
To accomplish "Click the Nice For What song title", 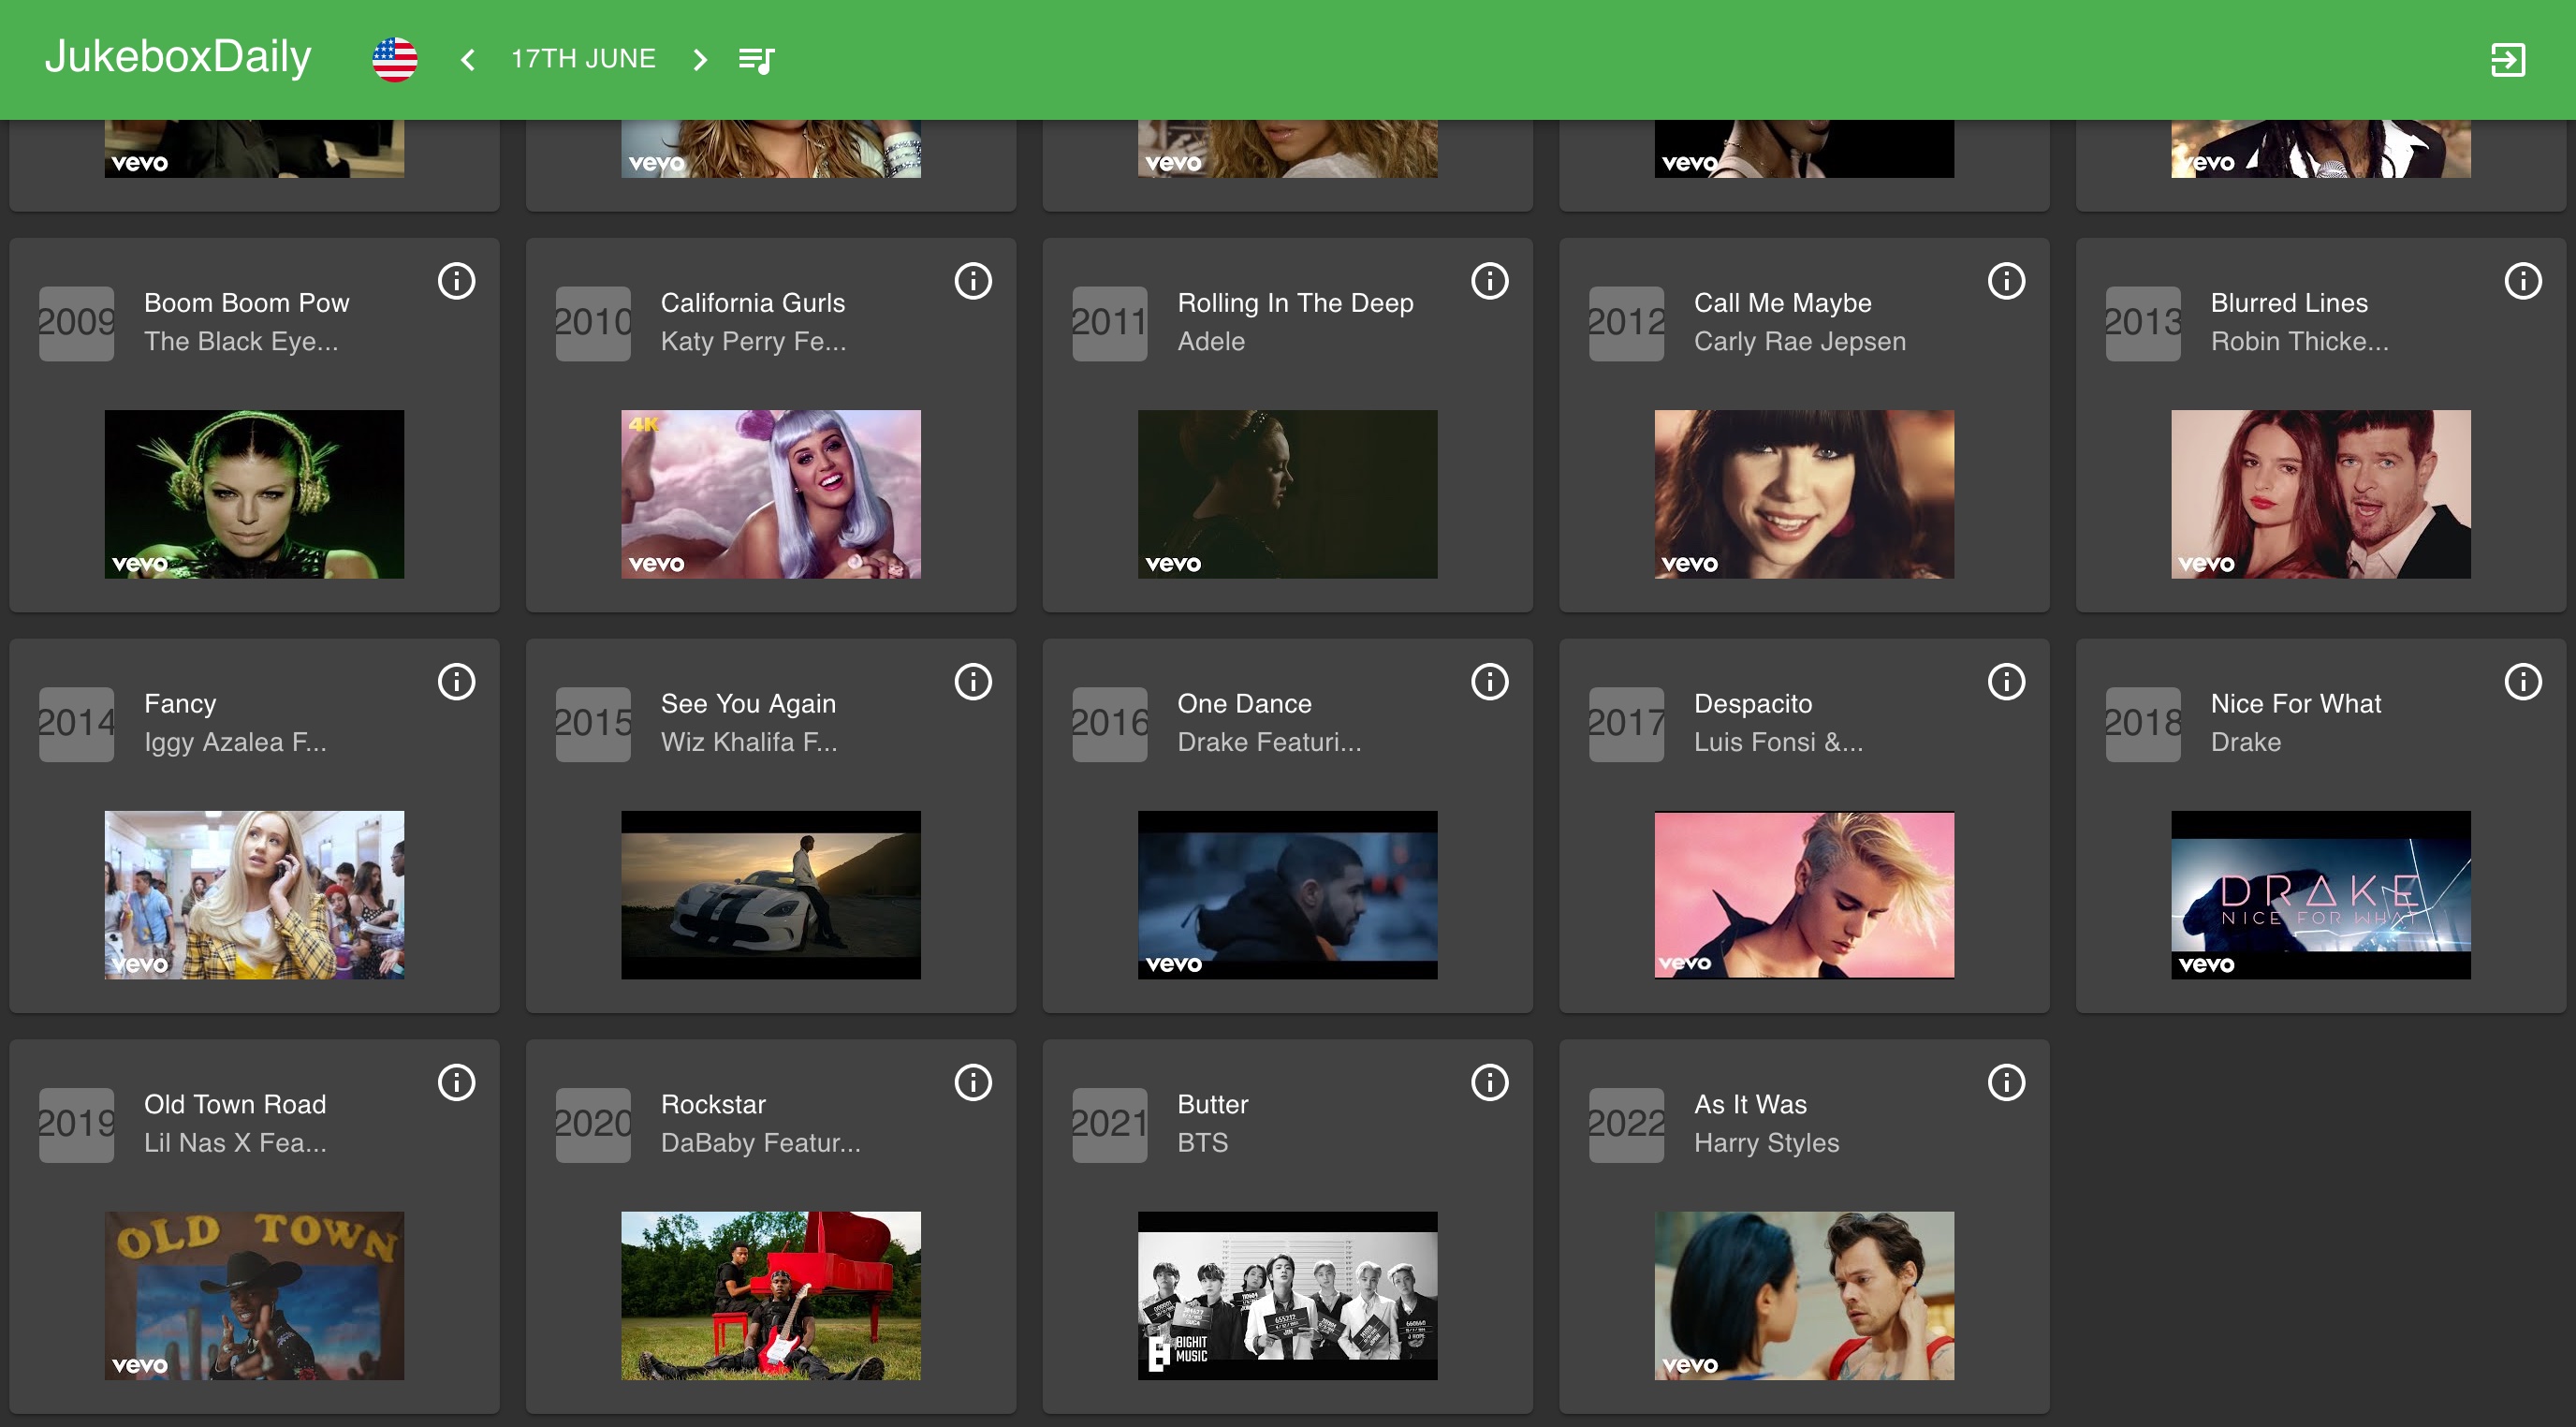I will 2295,704.
